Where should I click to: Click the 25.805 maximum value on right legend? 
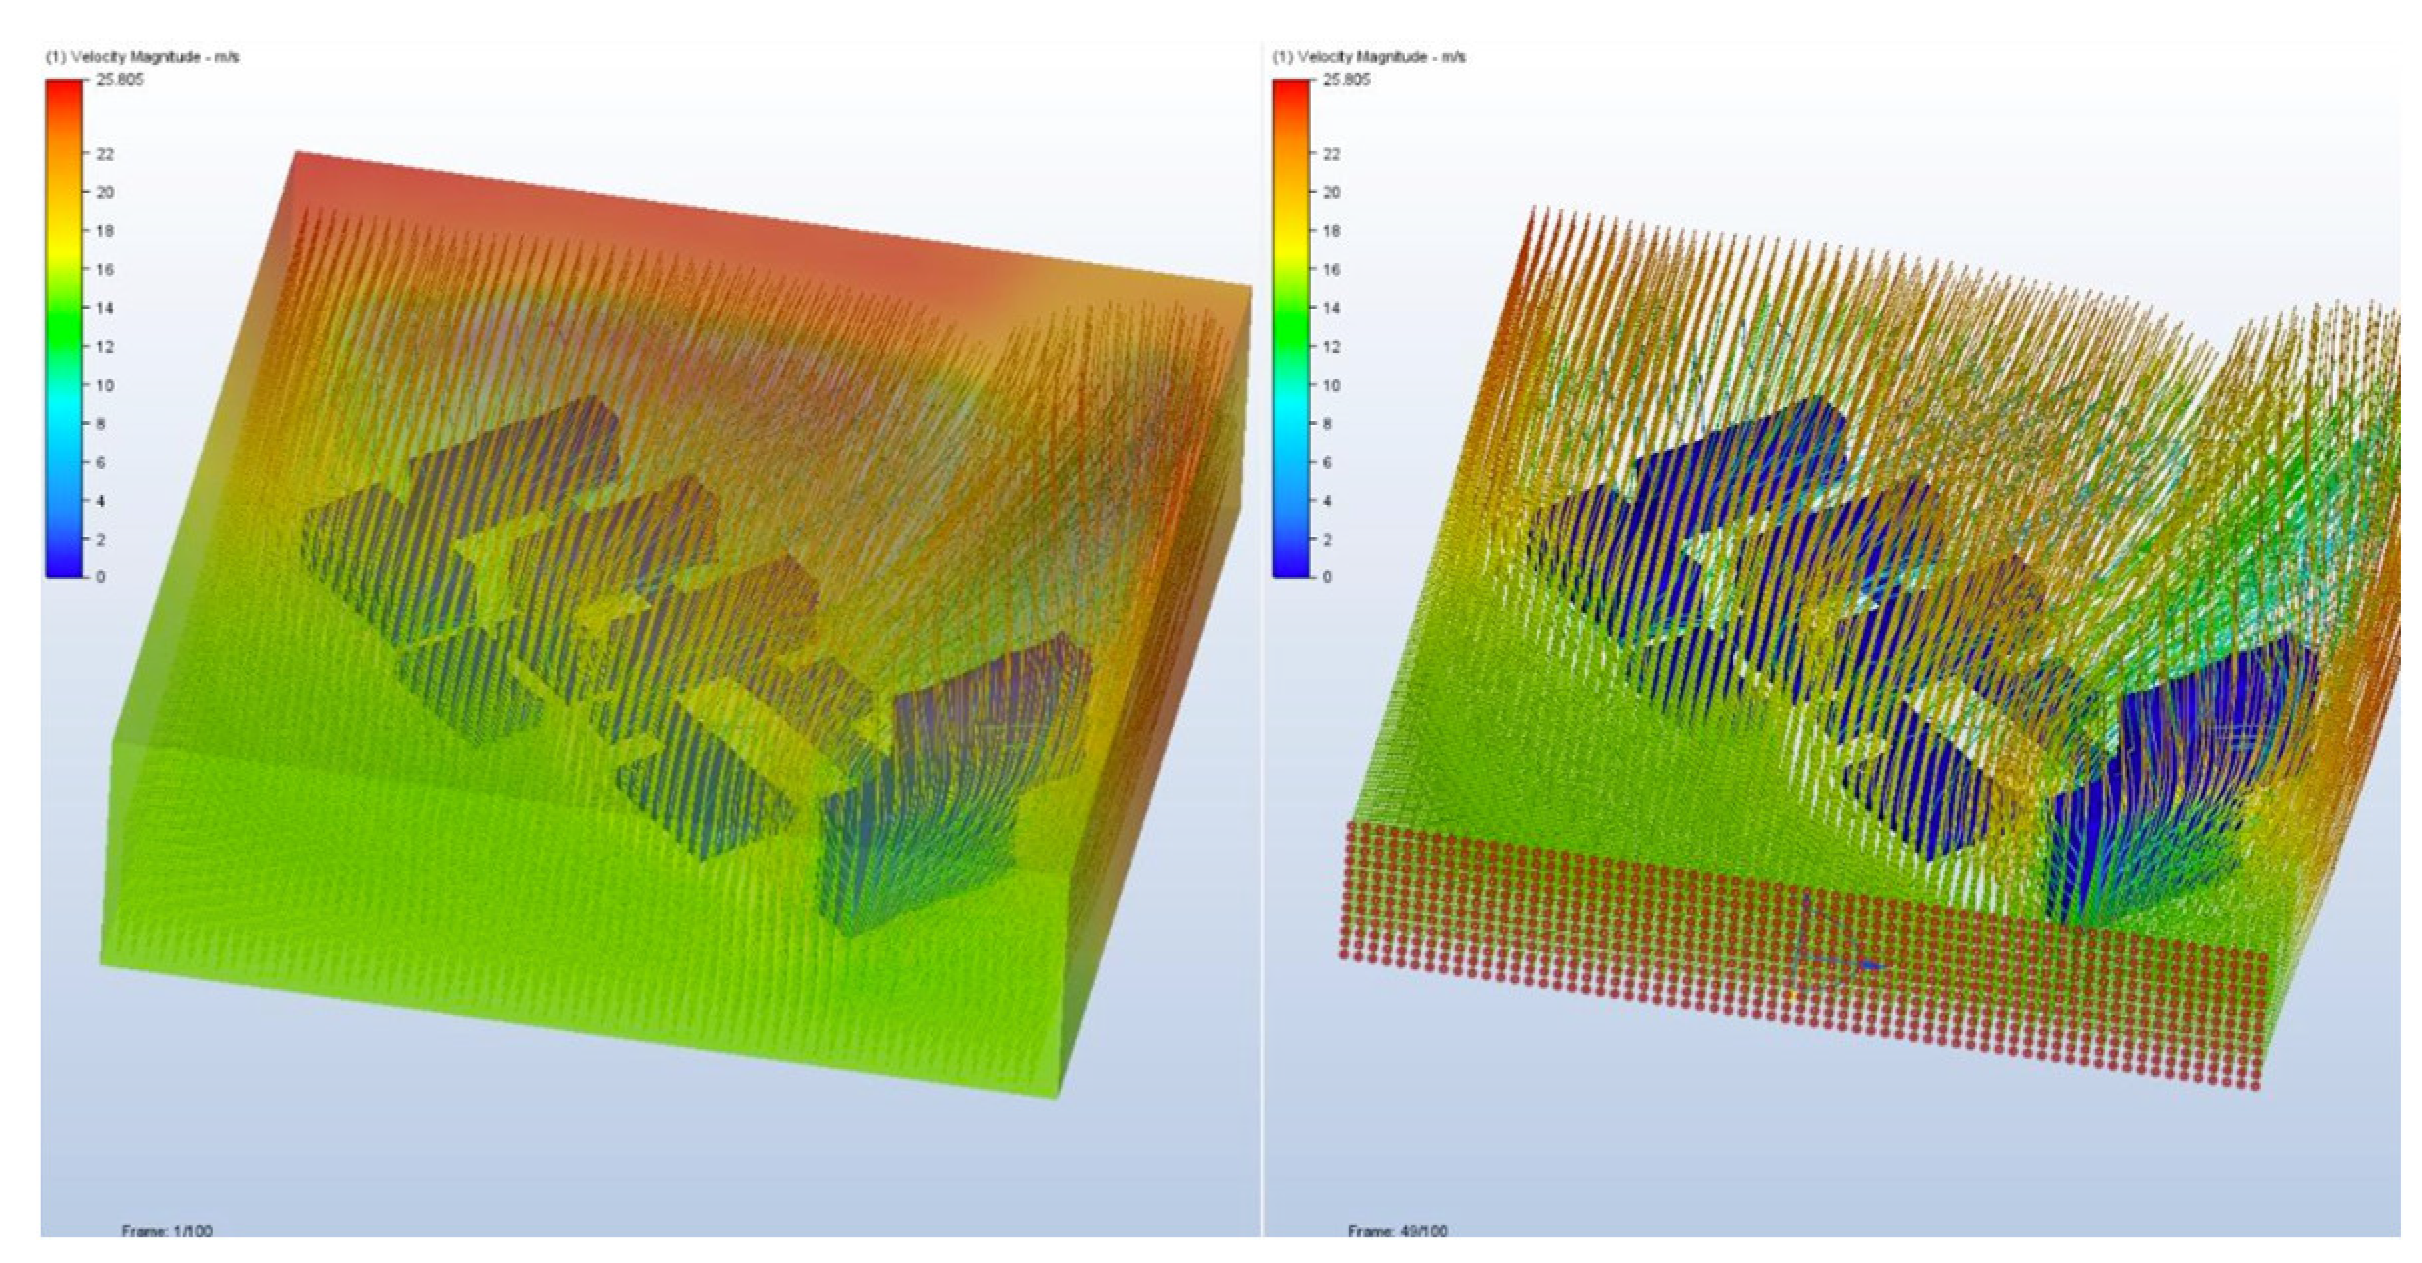(1346, 80)
